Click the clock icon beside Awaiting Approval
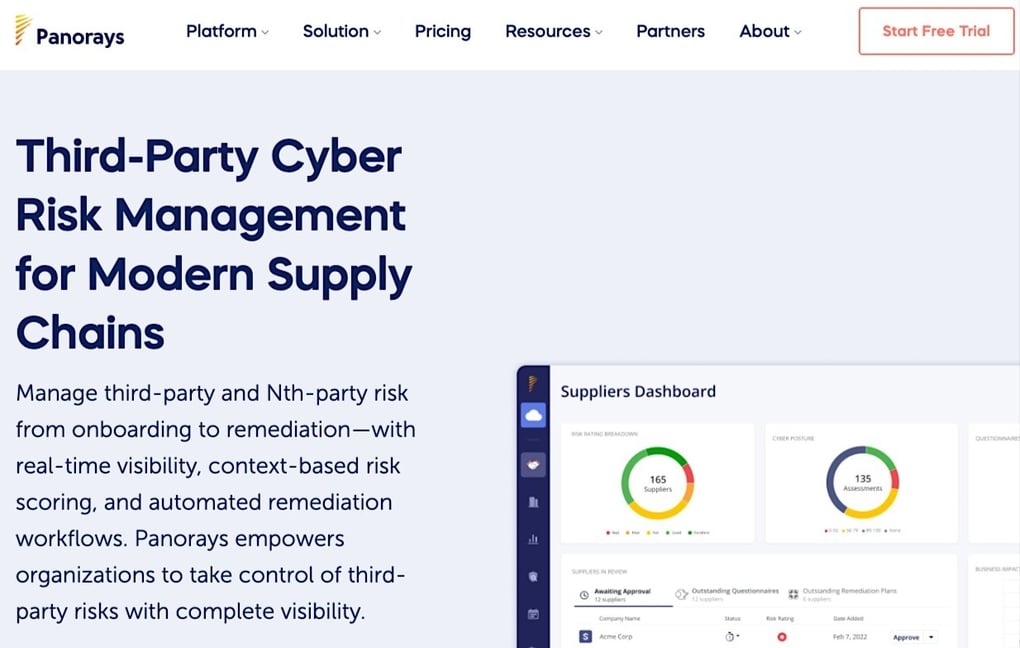Viewport: 1020px width, 648px height. click(584, 595)
